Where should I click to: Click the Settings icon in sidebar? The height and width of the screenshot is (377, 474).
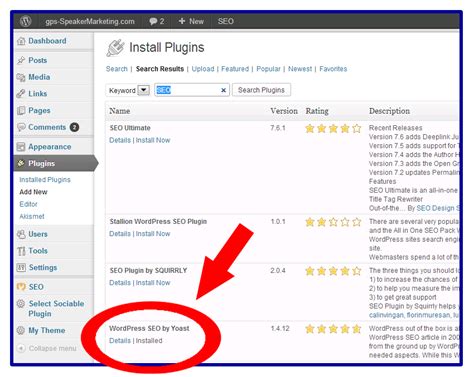[x=21, y=267]
